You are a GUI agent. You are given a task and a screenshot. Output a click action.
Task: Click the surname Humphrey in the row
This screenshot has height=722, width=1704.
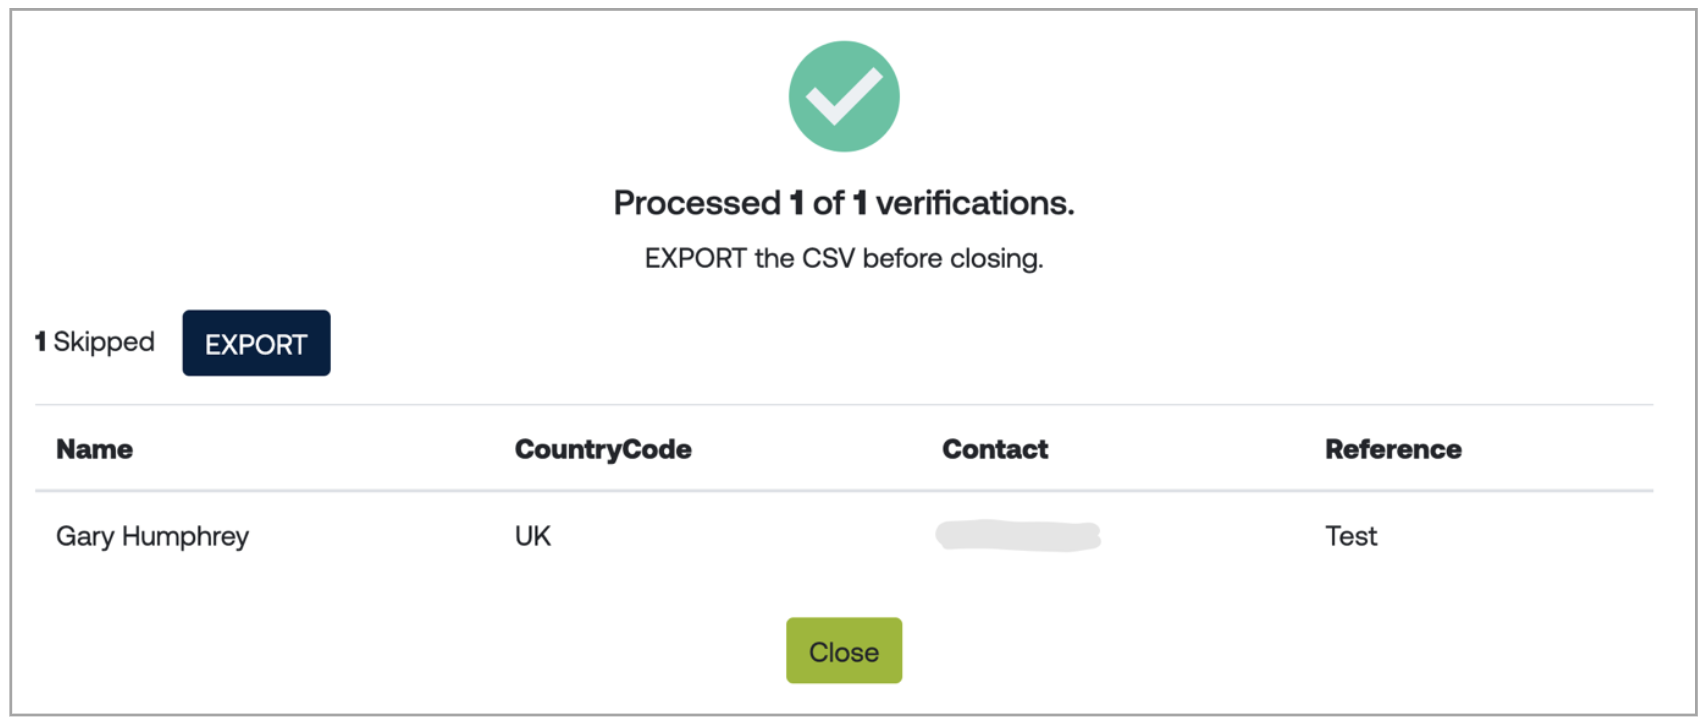pos(185,536)
